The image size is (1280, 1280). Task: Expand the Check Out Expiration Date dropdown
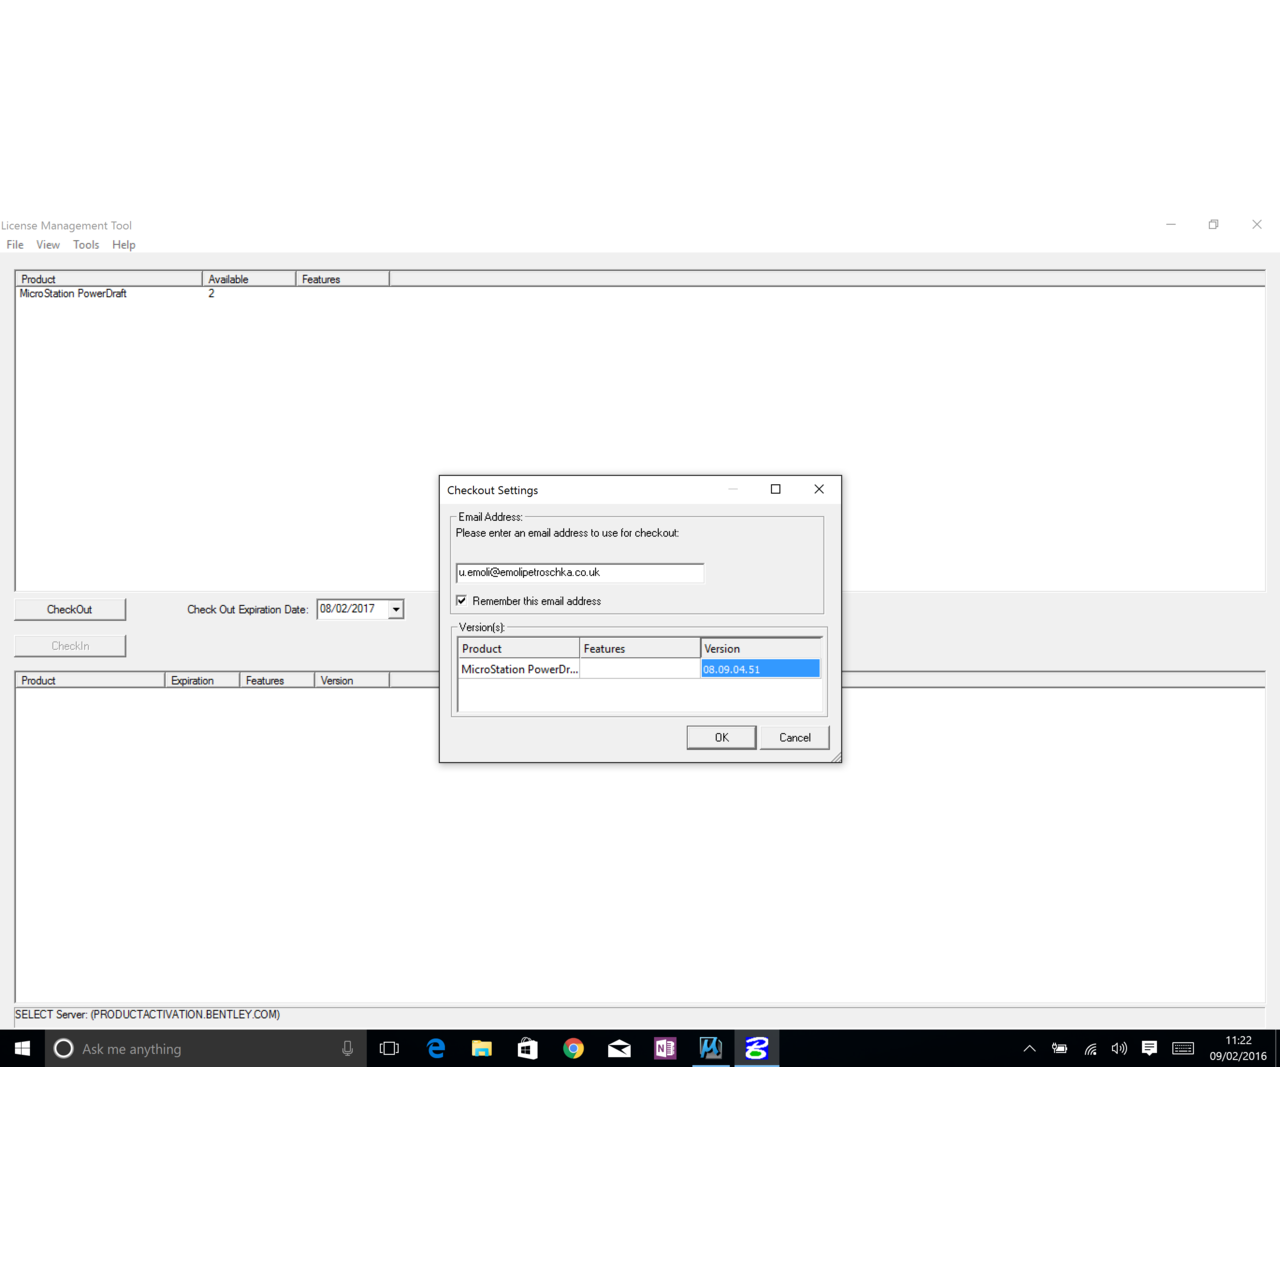[x=396, y=609]
